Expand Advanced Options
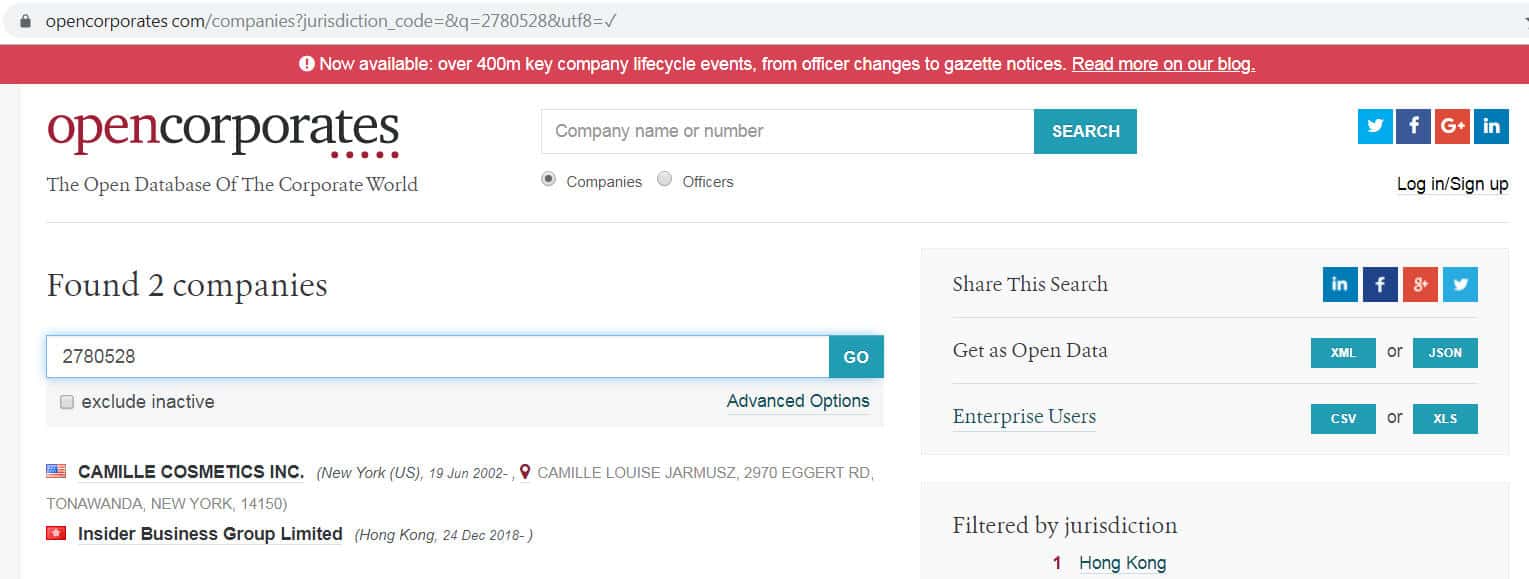The height and width of the screenshot is (579, 1529). point(798,401)
